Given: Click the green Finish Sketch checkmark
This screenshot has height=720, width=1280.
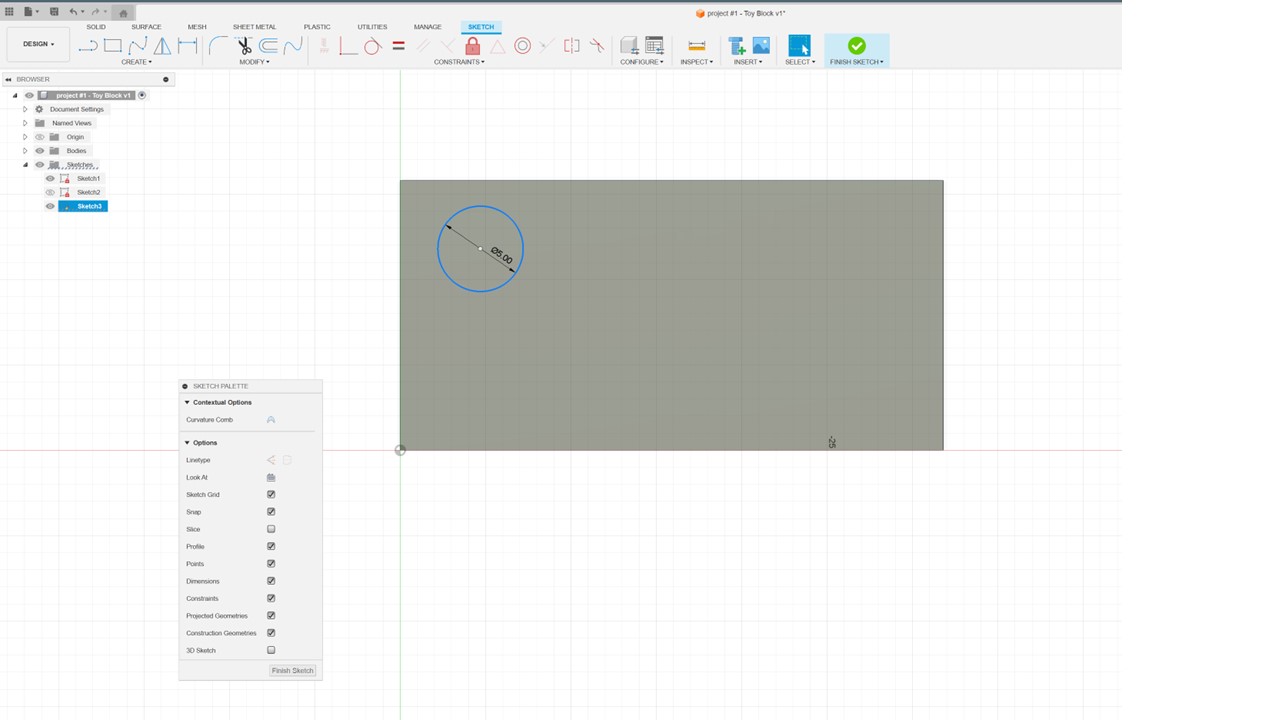Looking at the screenshot, I should coord(857,46).
